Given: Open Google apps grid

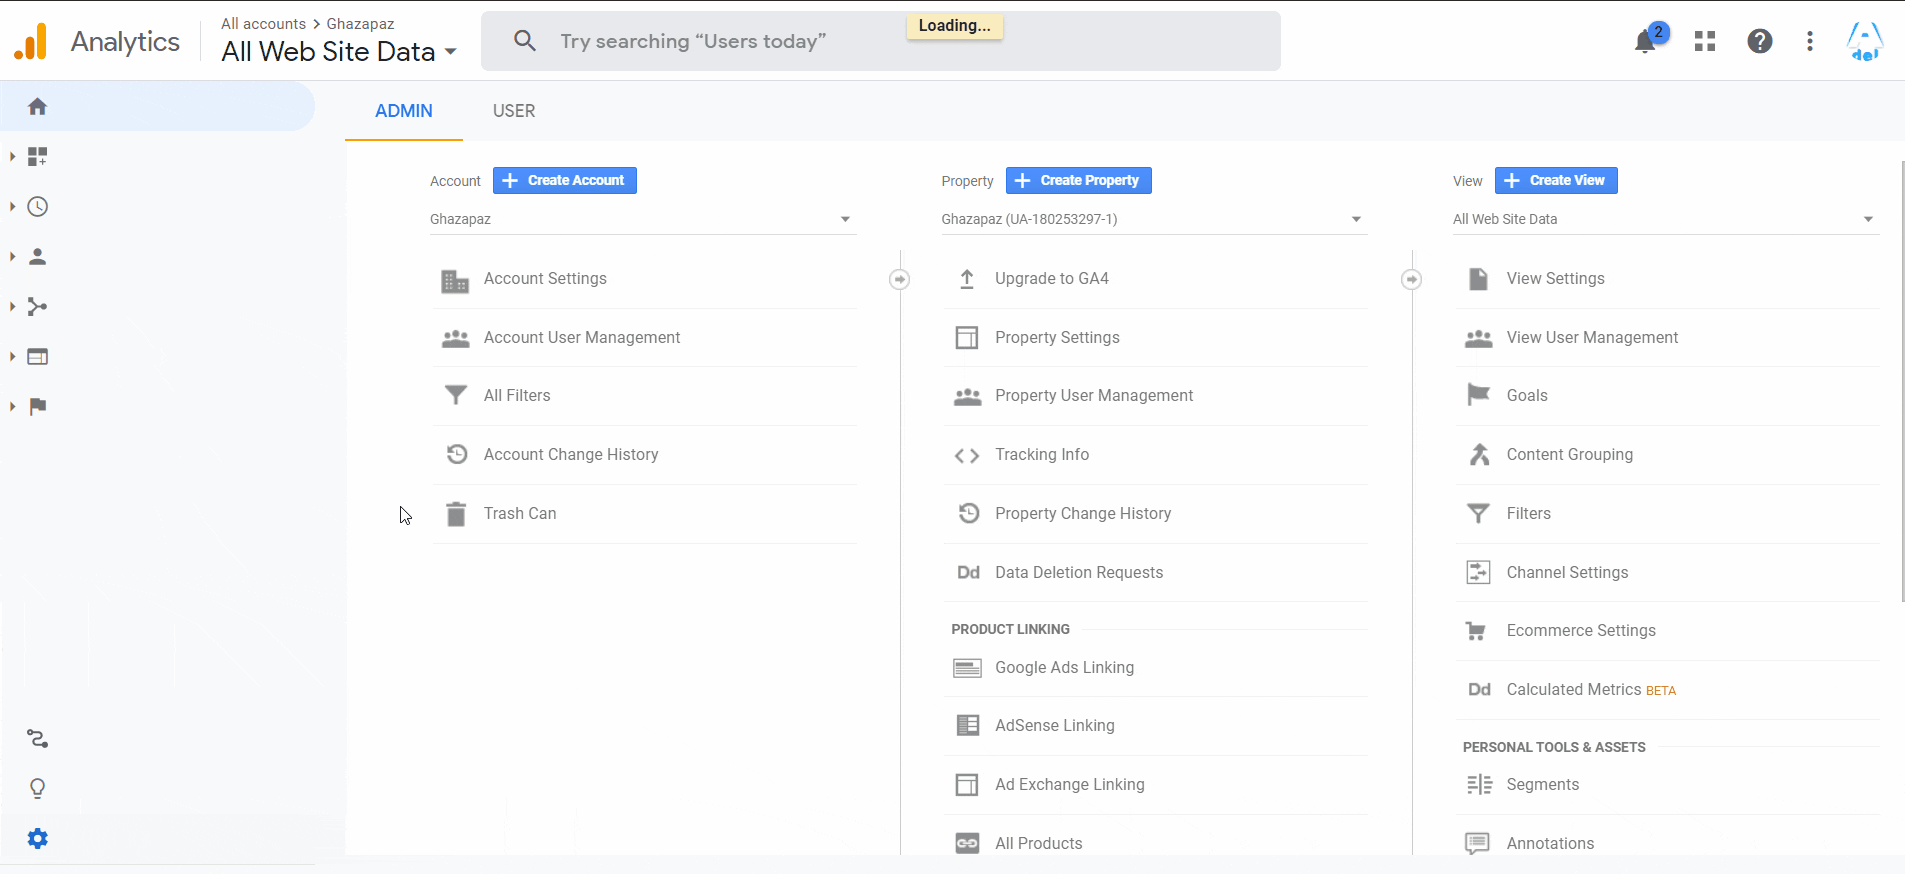Looking at the screenshot, I should pyautogui.click(x=1705, y=41).
